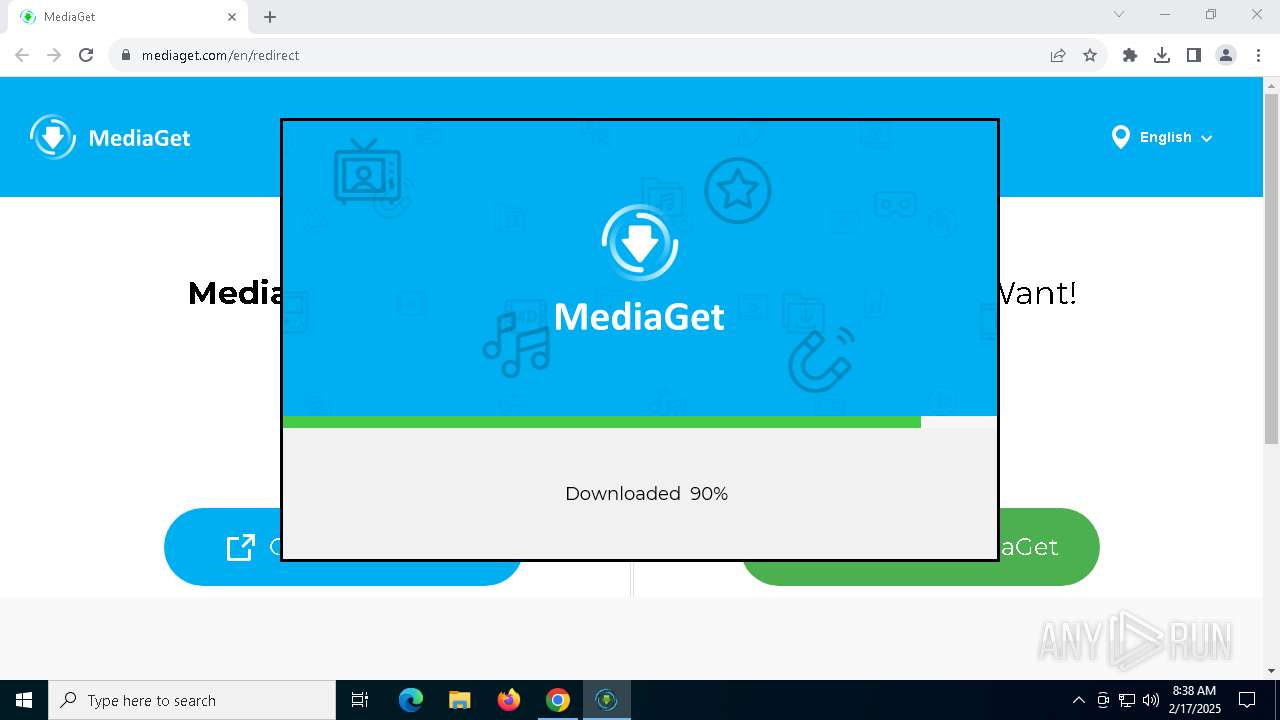This screenshot has height=720, width=1280.
Task: Open the Chrome downloads icon
Action: point(1162,55)
